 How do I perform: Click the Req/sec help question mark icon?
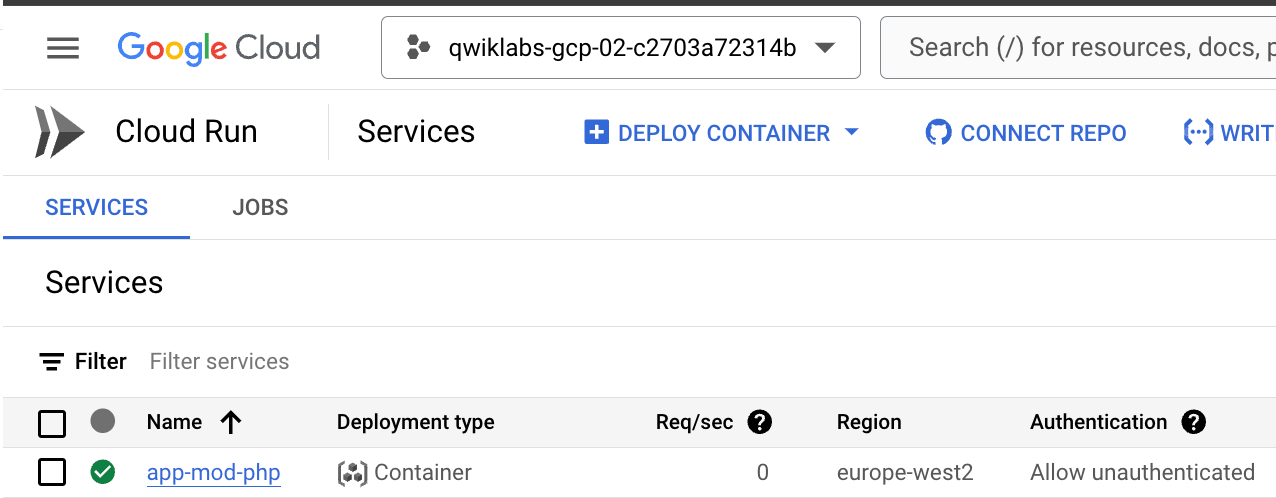[x=760, y=422]
